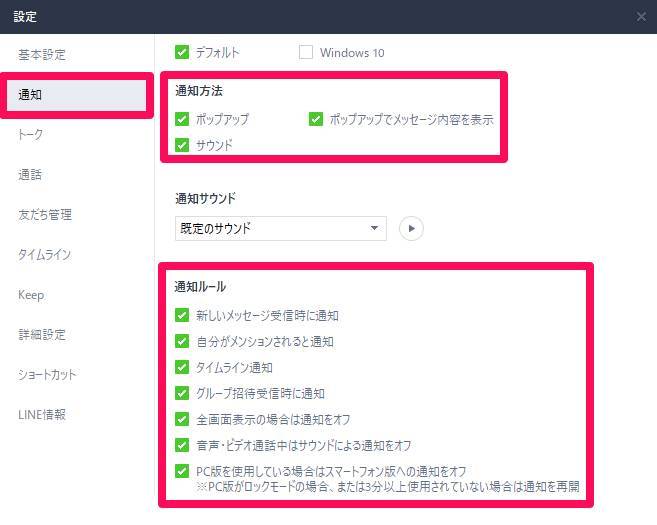The height and width of the screenshot is (525, 657).
Task: Toggle 全画面表示の場合は通知をオフ checkbox
Action: (182, 419)
